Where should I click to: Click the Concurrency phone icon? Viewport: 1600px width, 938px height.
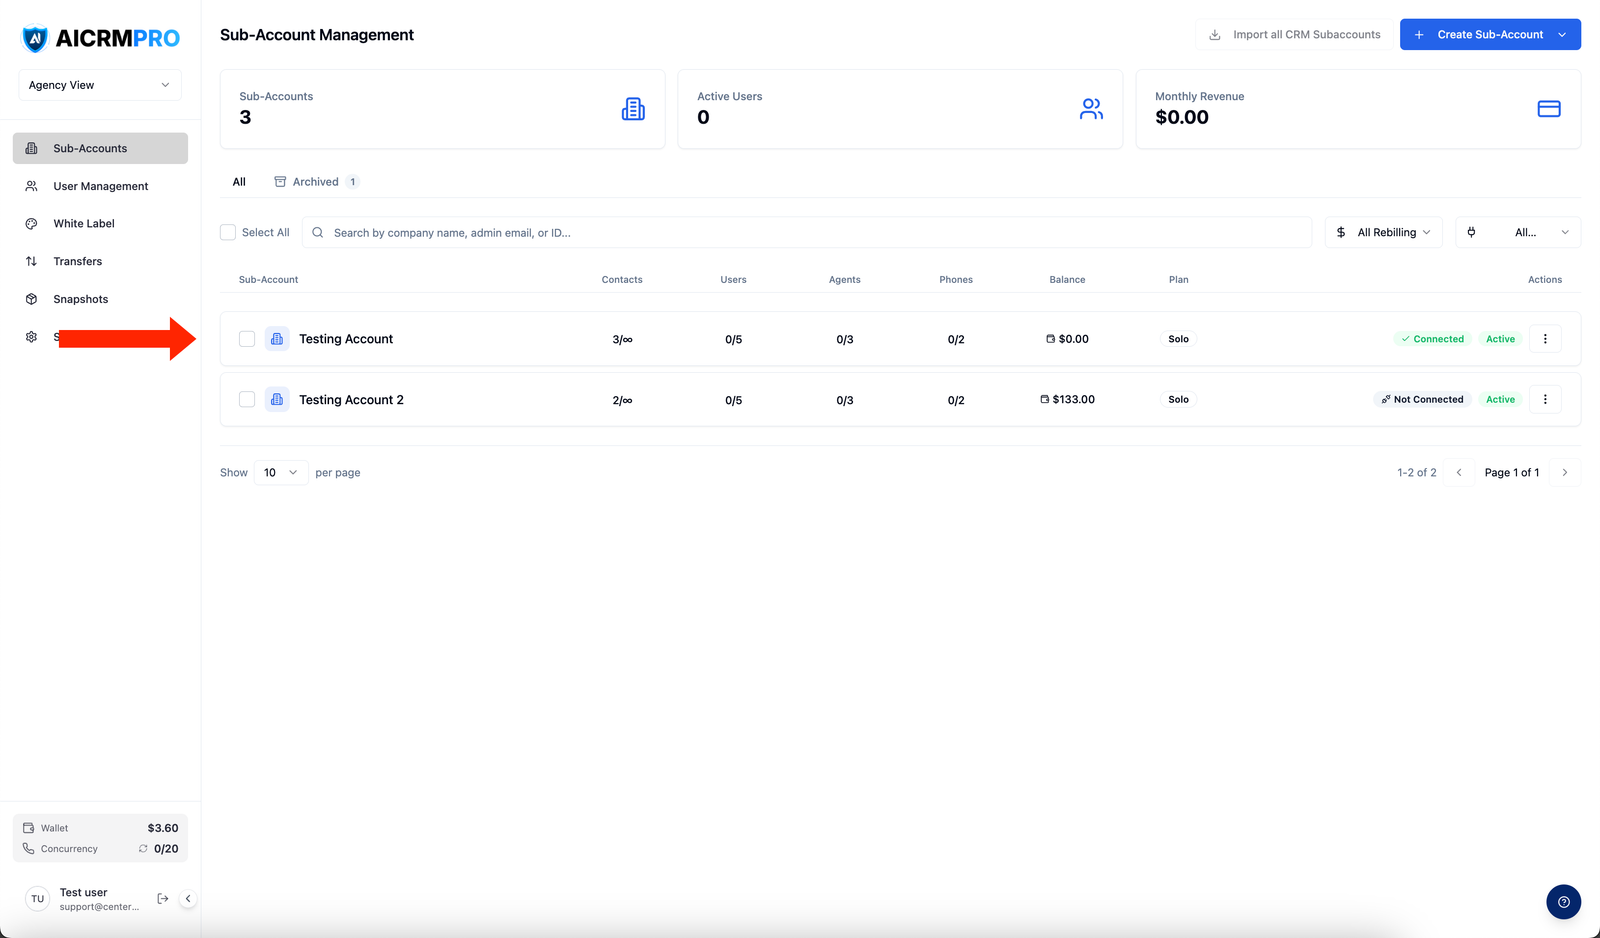29,849
